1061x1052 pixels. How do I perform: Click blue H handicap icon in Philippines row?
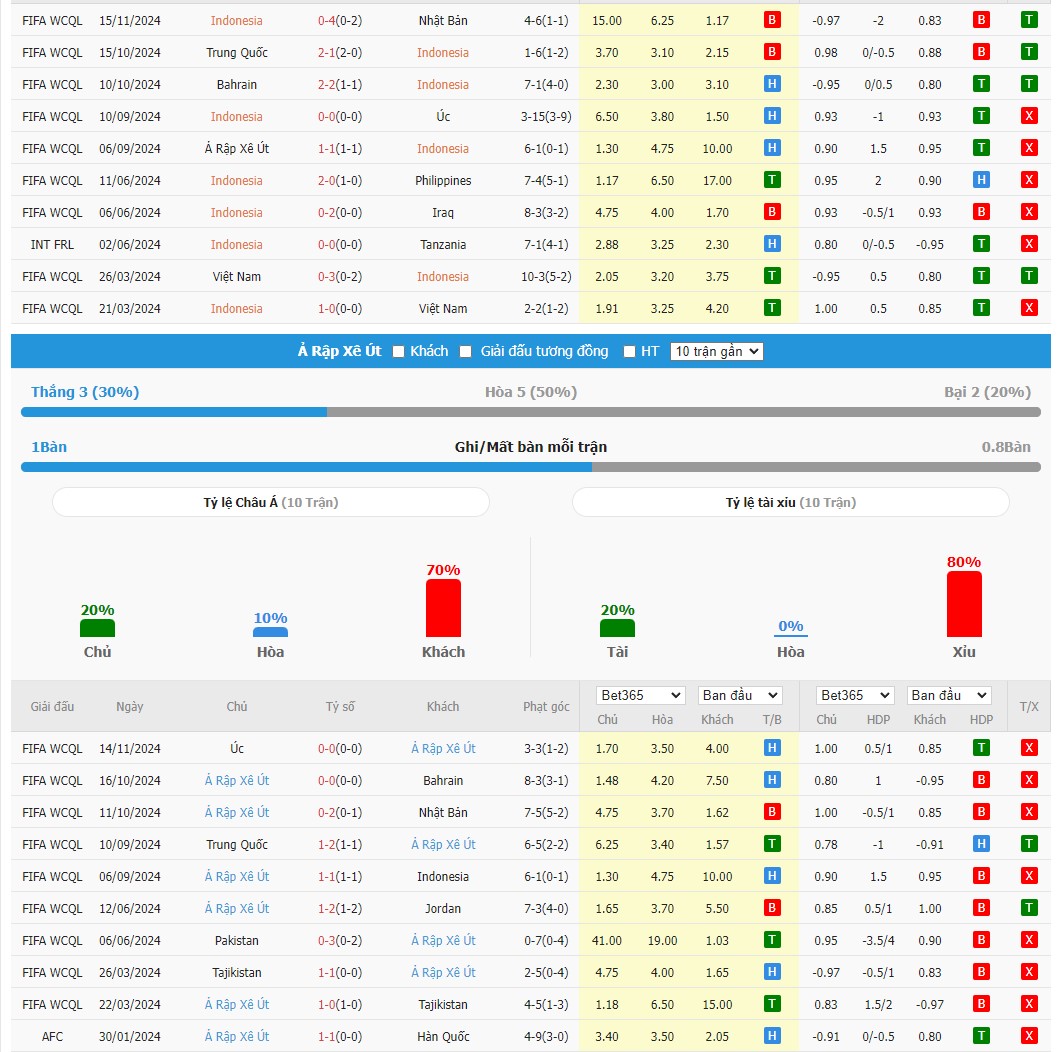click(981, 180)
